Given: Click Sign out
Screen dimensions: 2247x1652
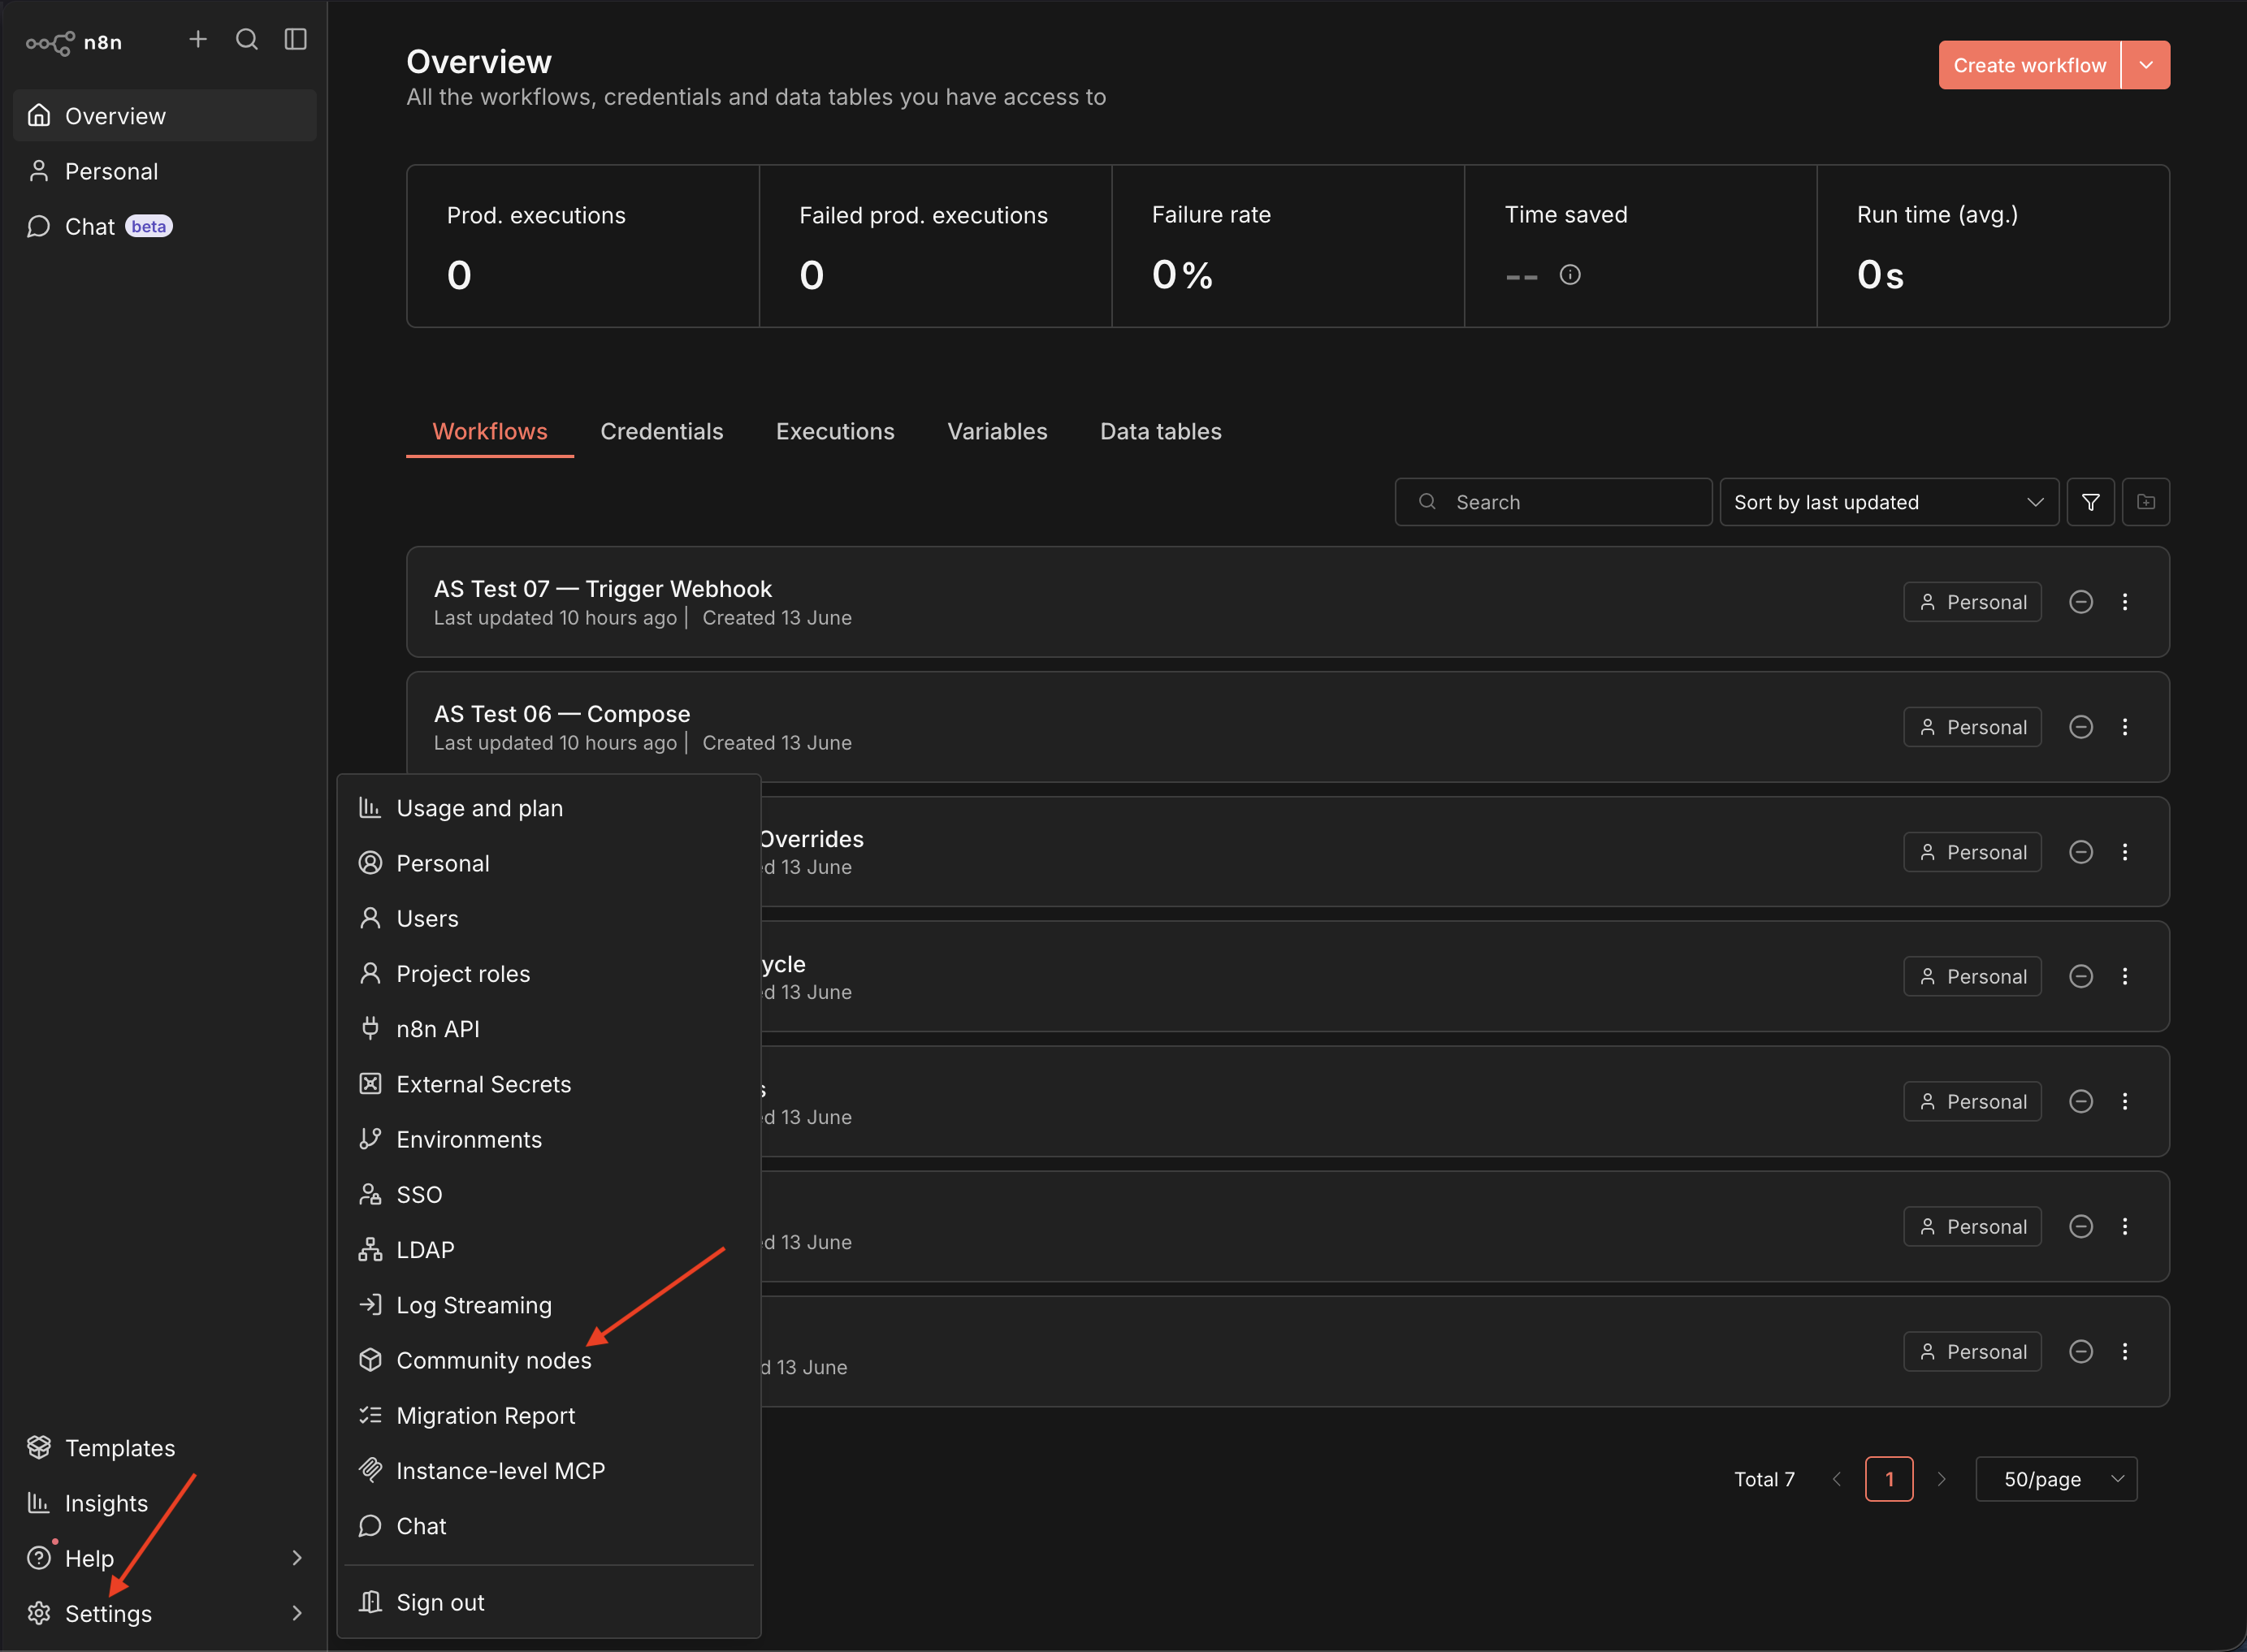Looking at the screenshot, I should 549,1602.
